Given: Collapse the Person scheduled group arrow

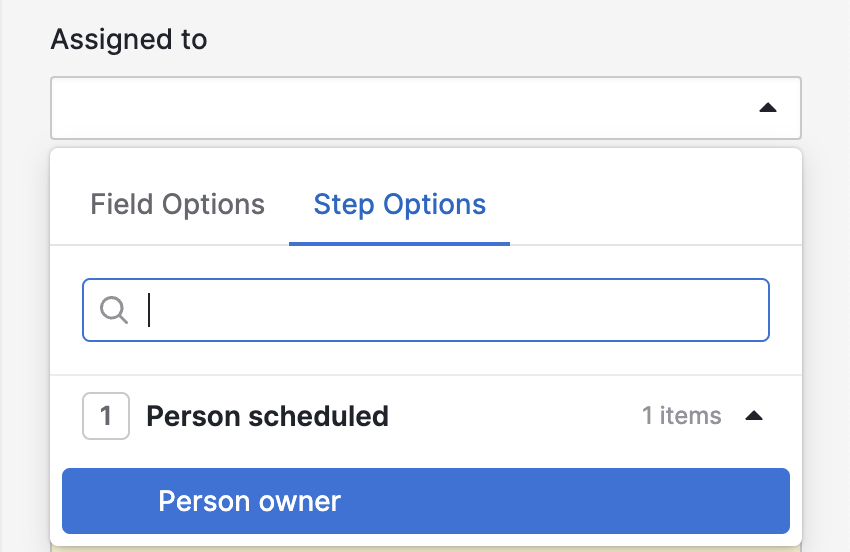Looking at the screenshot, I should click(x=755, y=416).
